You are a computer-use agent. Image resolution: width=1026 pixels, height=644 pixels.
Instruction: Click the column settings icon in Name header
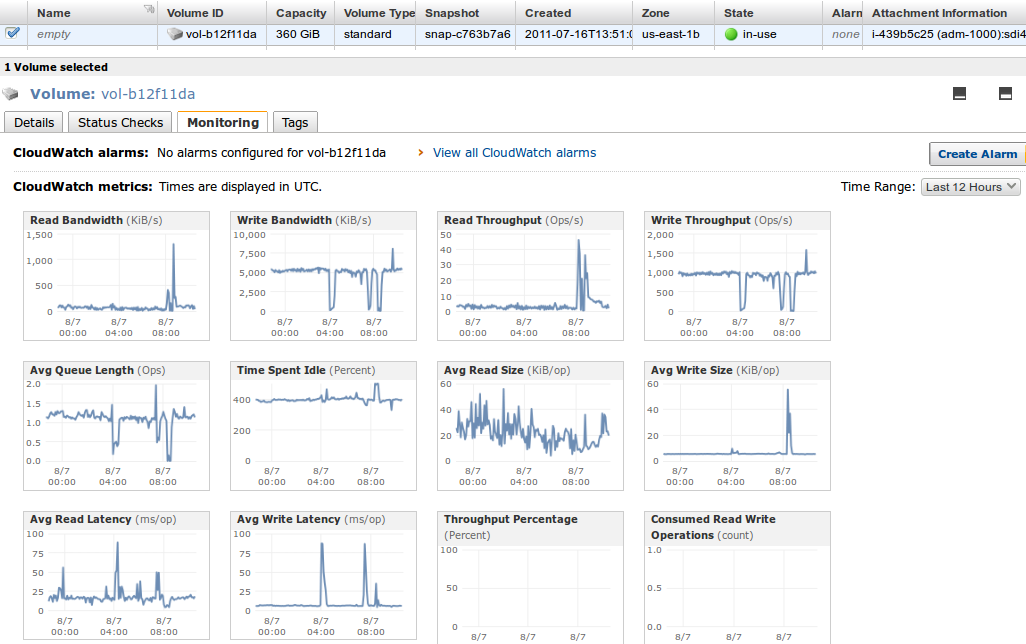(x=149, y=9)
